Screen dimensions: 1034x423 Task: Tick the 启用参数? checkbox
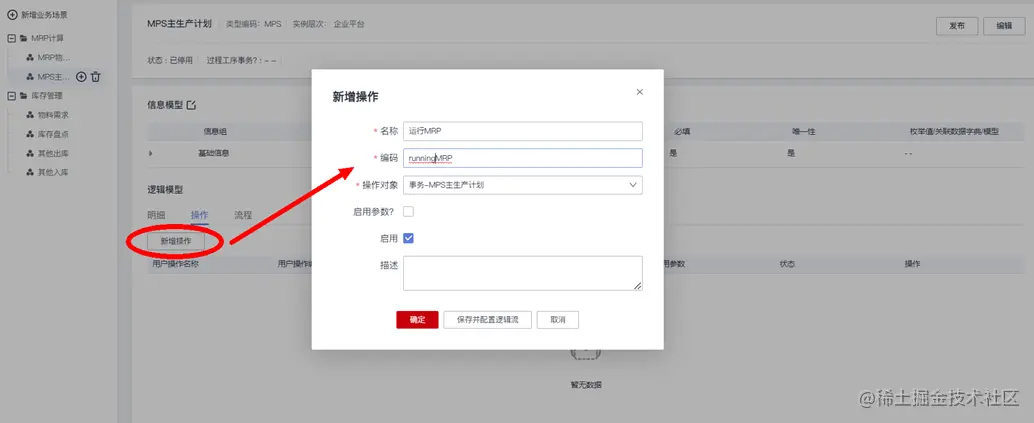pyautogui.click(x=408, y=212)
